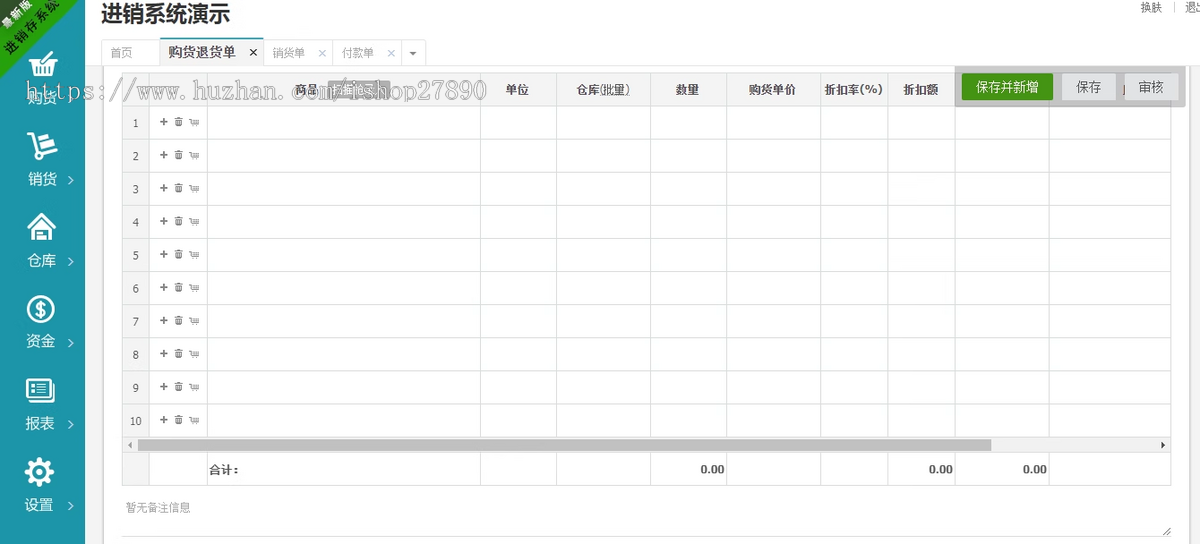Switch to the 首页 tab

click(x=121, y=53)
